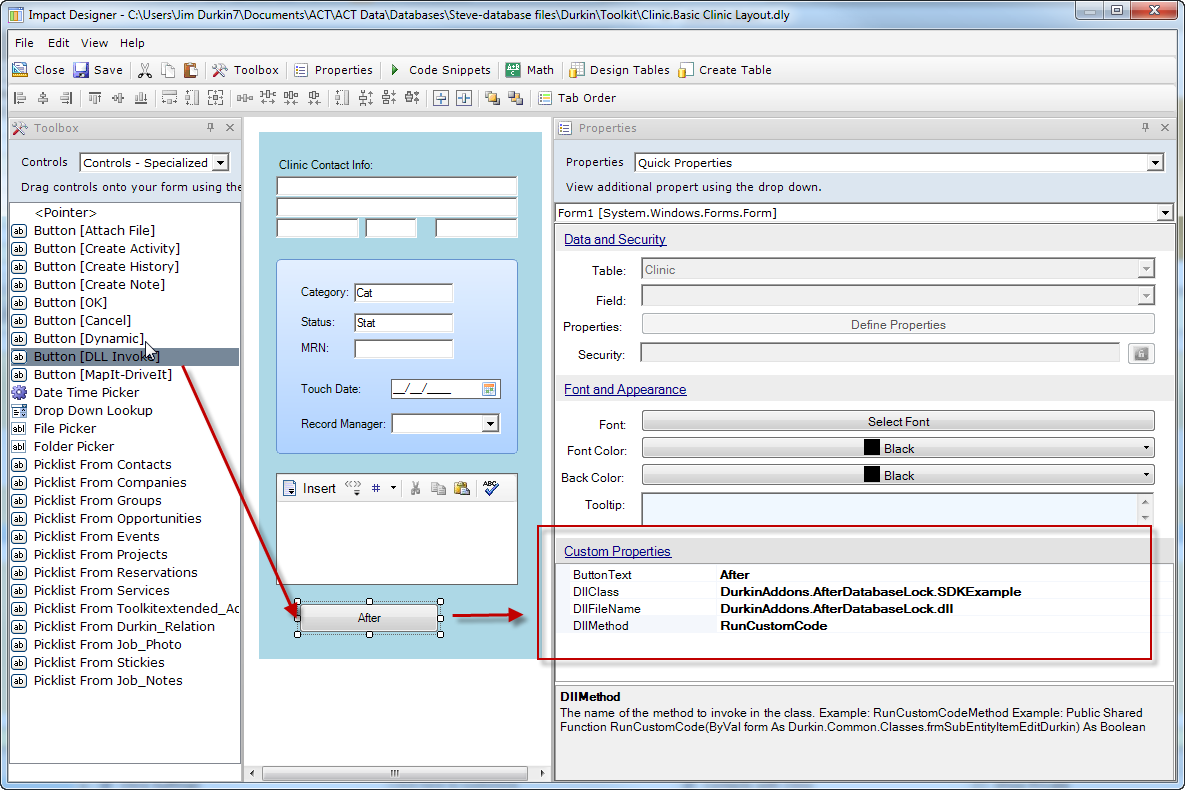Click the Make Same Width icon
Image resolution: width=1185 pixels, height=790 pixels.
[169, 98]
